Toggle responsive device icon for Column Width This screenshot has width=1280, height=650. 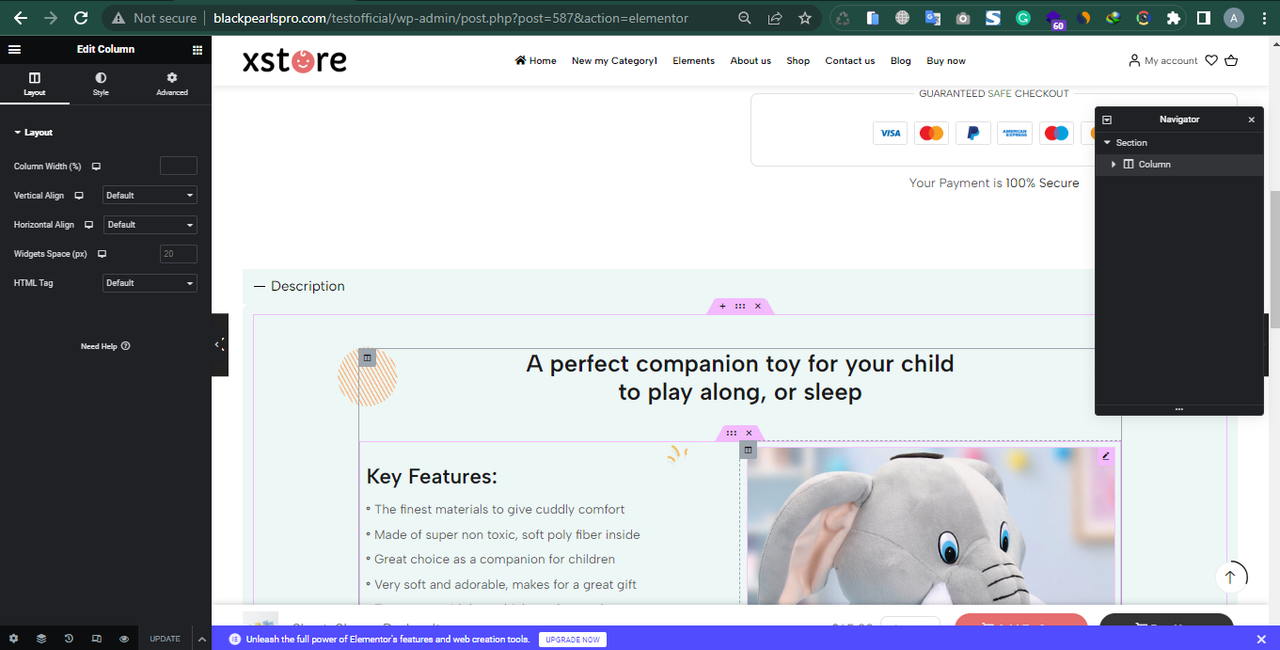point(97,166)
